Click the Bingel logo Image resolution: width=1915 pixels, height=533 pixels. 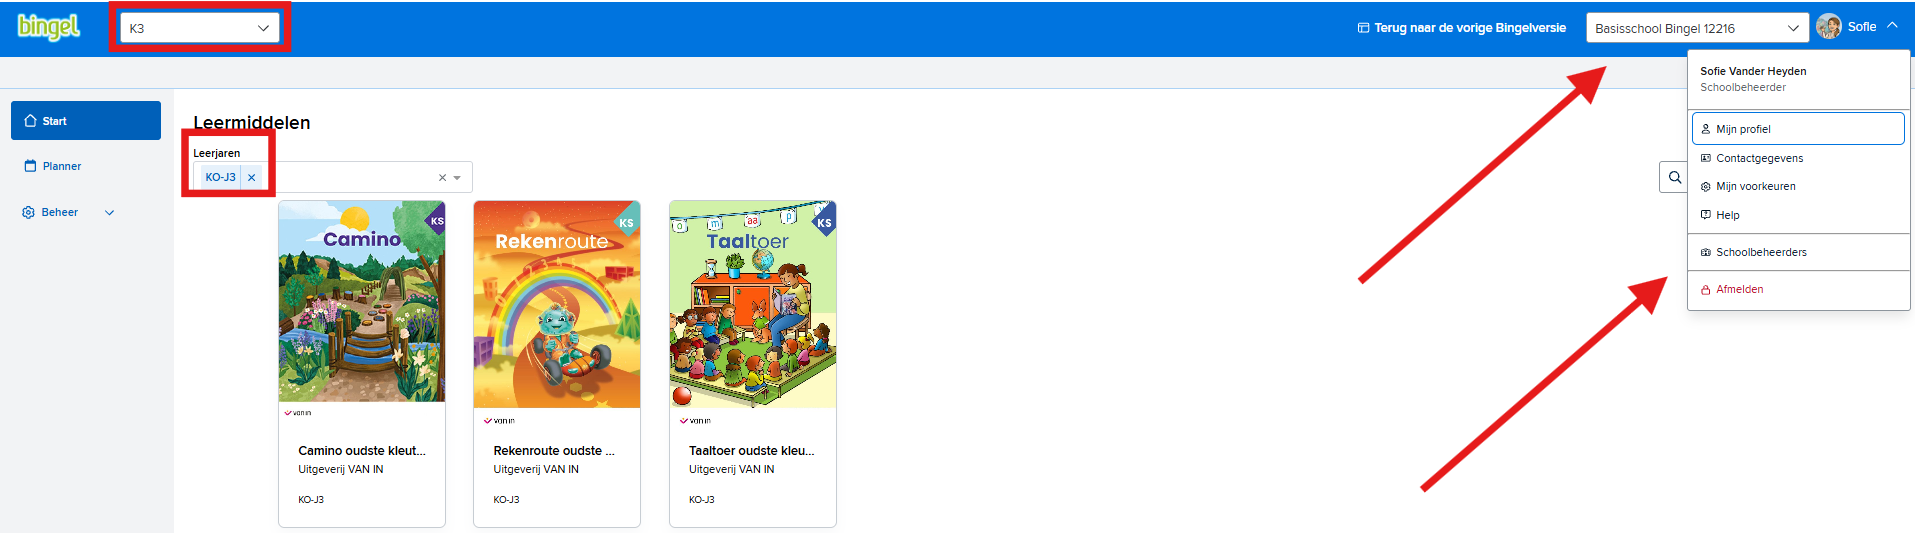pos(48,28)
